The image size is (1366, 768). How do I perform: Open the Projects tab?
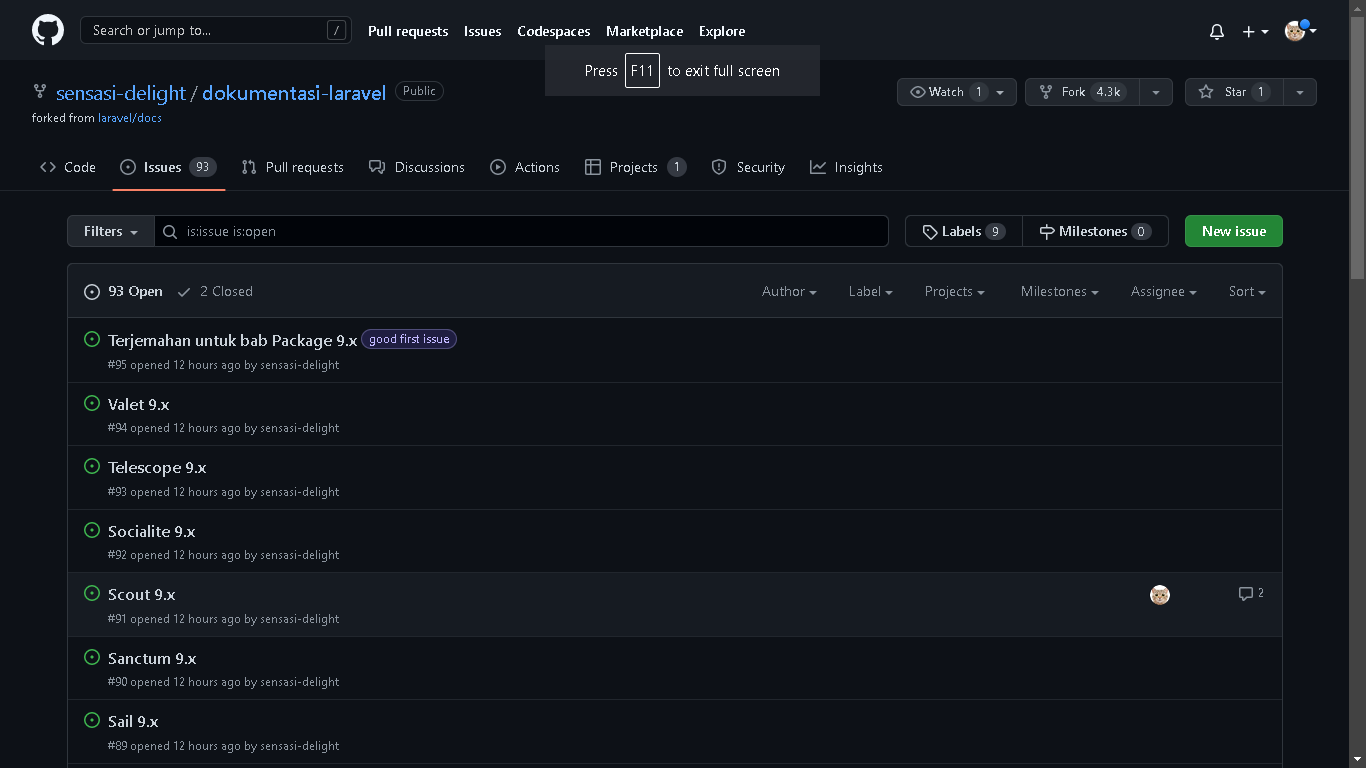point(636,167)
